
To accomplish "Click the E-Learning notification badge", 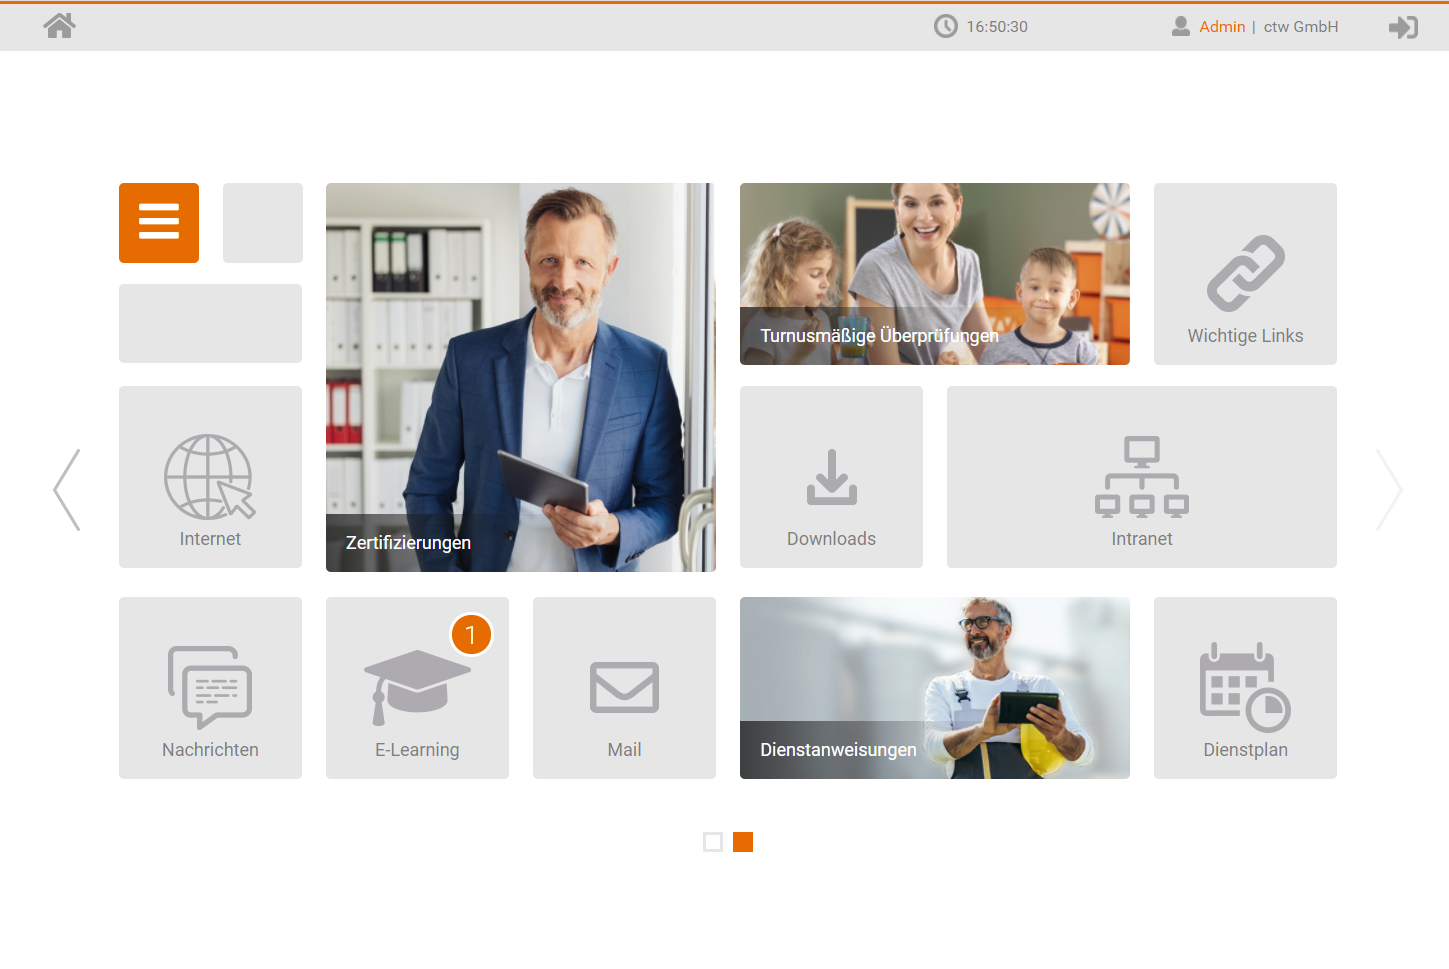I will 471,635.
